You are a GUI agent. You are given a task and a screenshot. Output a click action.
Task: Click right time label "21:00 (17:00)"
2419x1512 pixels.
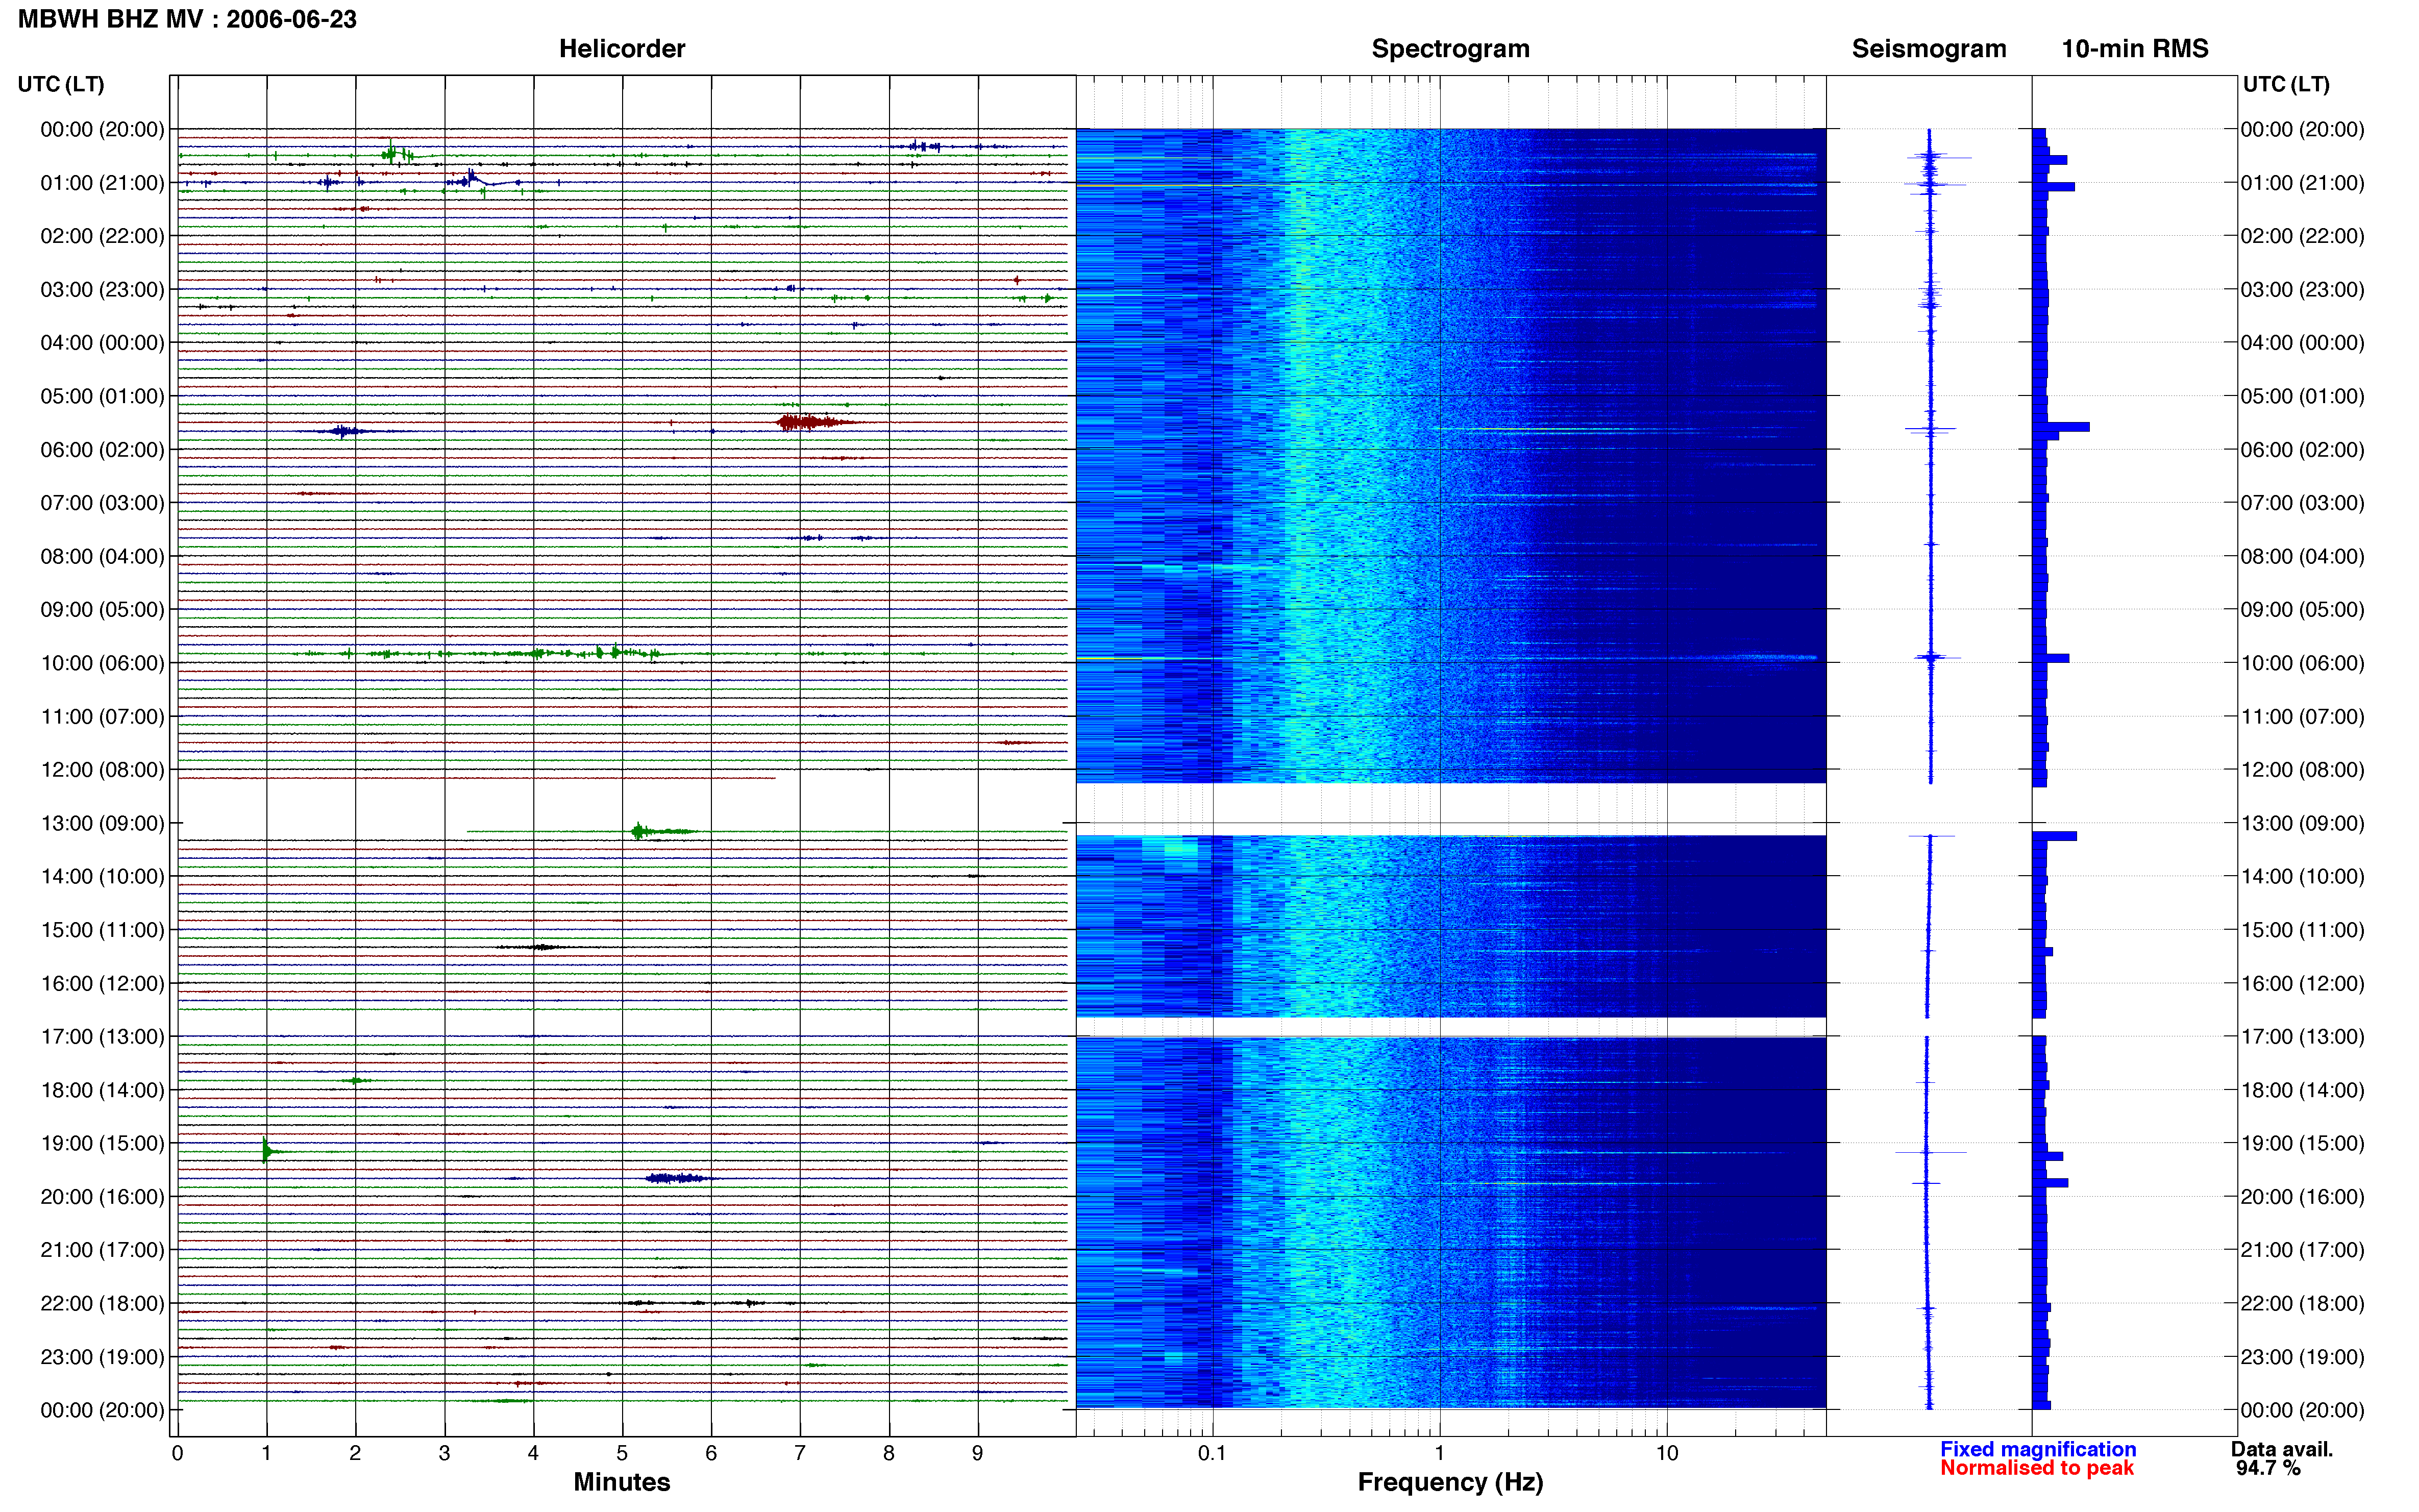click(x=2302, y=1250)
